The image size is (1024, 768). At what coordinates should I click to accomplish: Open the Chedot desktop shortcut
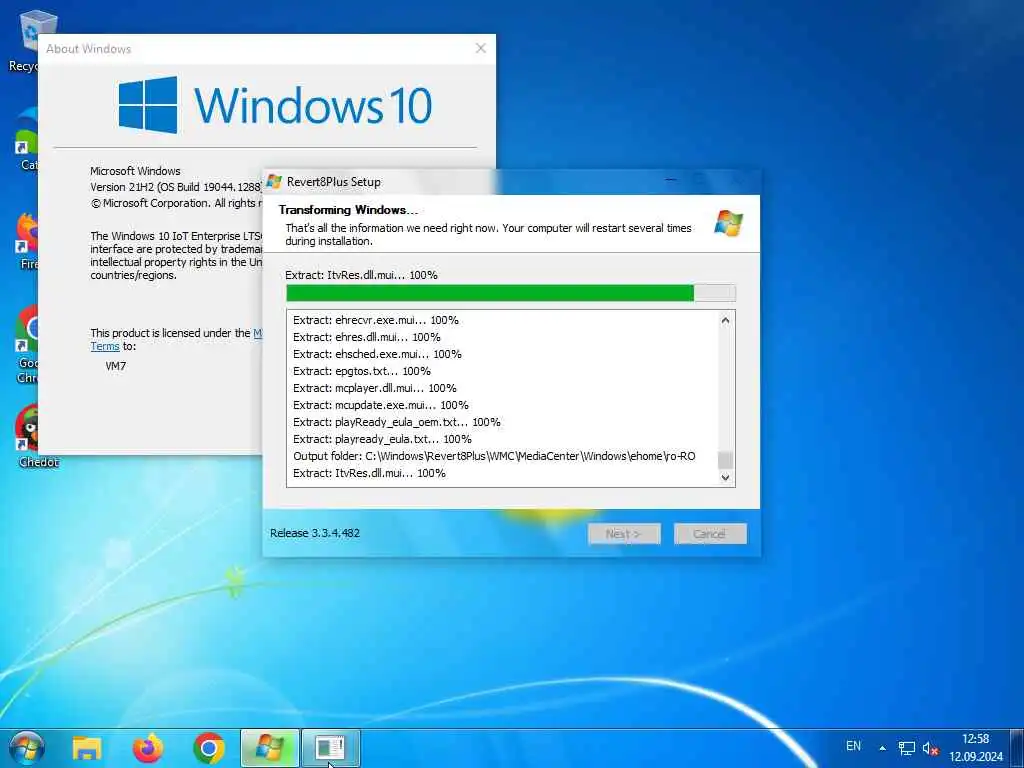38,436
